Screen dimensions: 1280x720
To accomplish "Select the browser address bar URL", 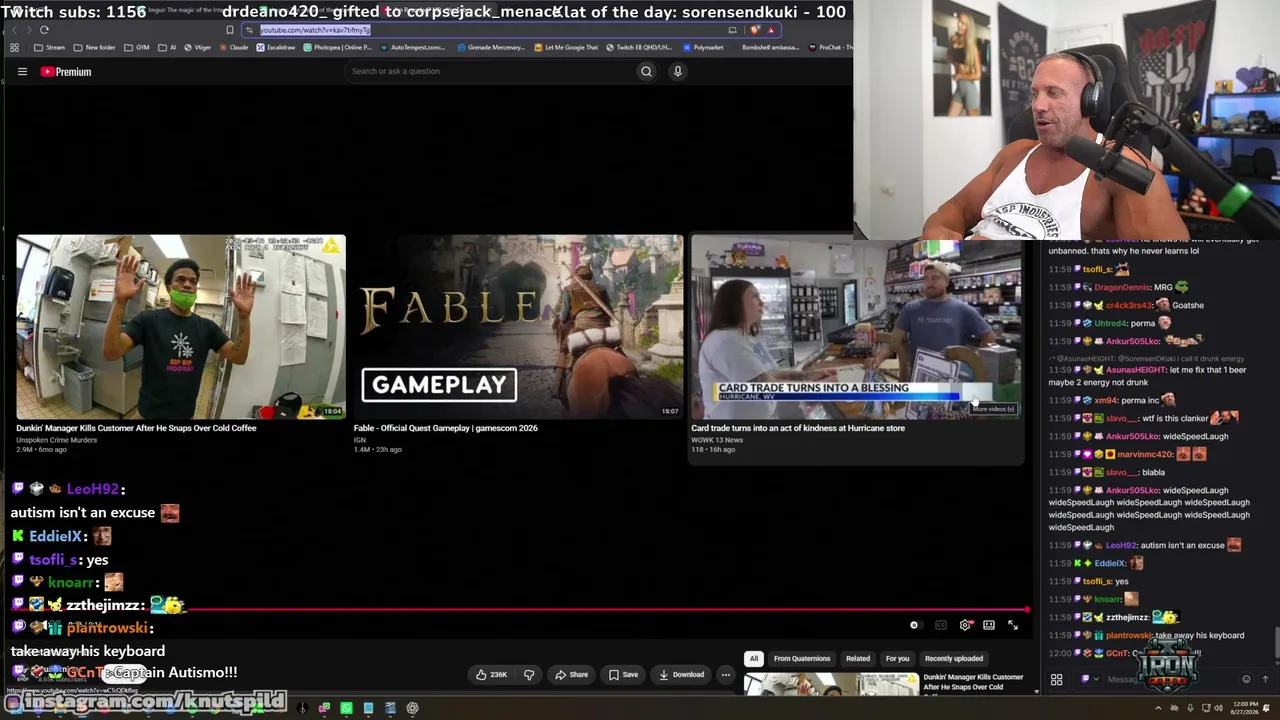I will click(315, 30).
